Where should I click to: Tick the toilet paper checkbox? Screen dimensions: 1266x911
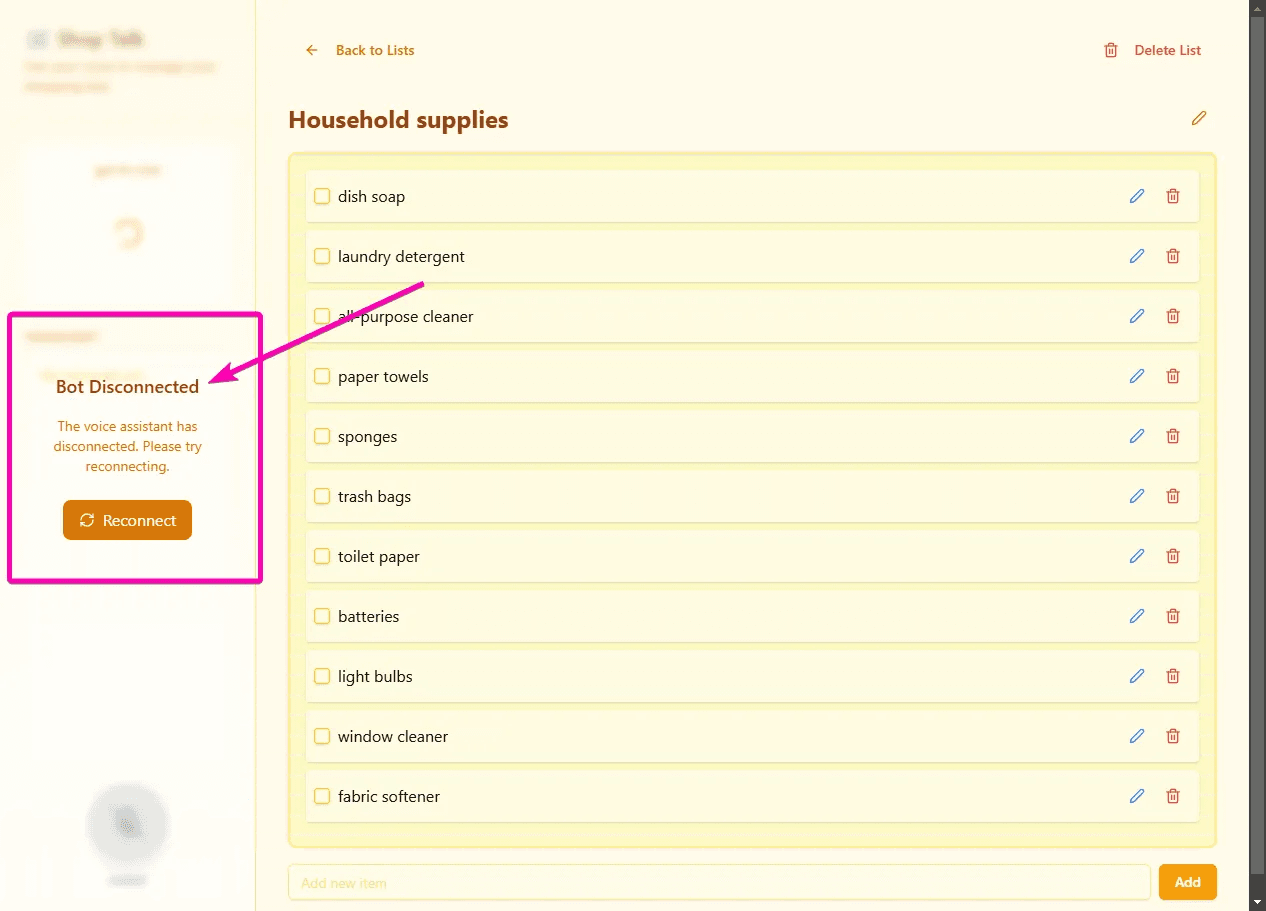(x=322, y=556)
